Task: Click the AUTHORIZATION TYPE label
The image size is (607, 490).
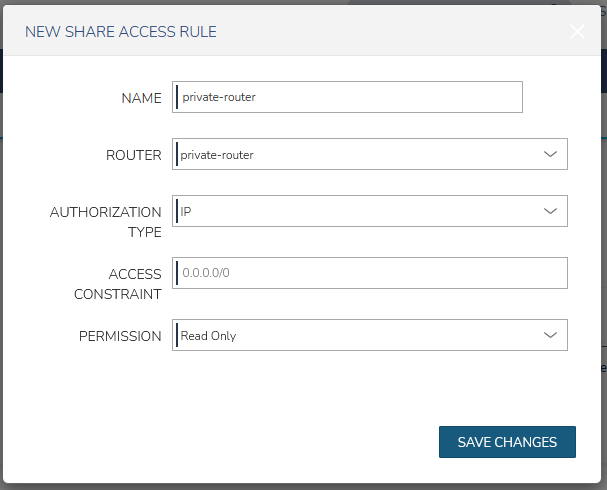Action: (106, 222)
